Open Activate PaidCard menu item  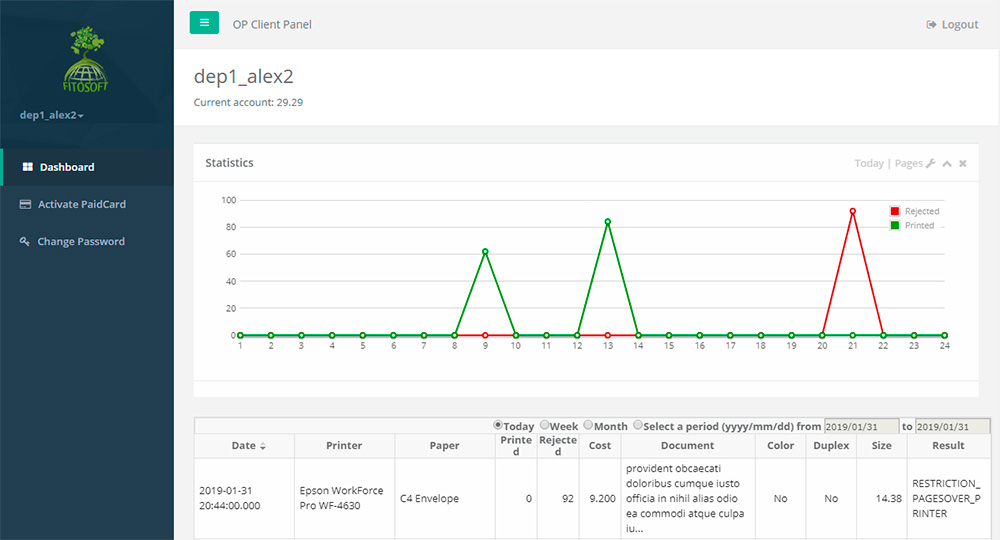pos(82,204)
